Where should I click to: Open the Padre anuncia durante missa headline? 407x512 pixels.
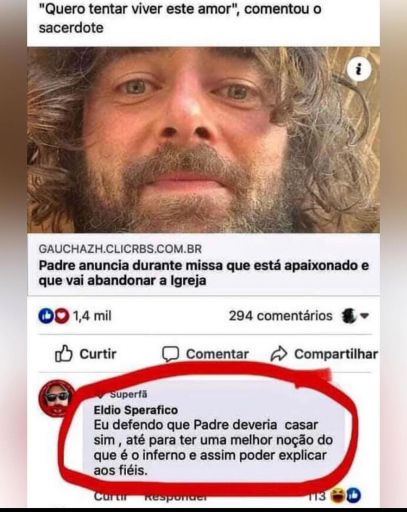coord(204,273)
